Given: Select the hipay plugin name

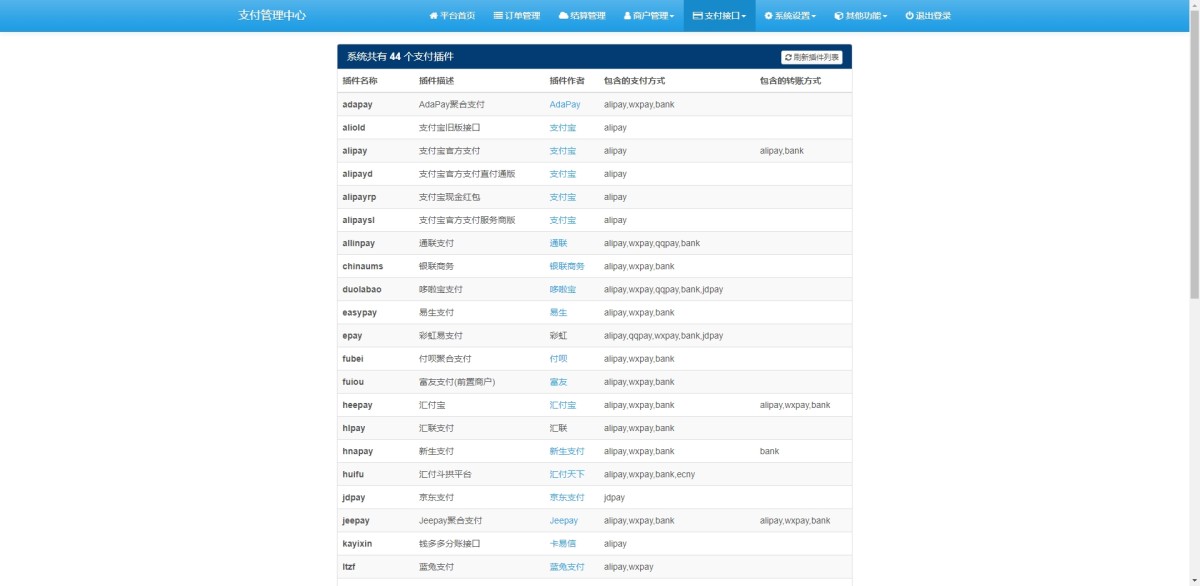Looking at the screenshot, I should [354, 428].
